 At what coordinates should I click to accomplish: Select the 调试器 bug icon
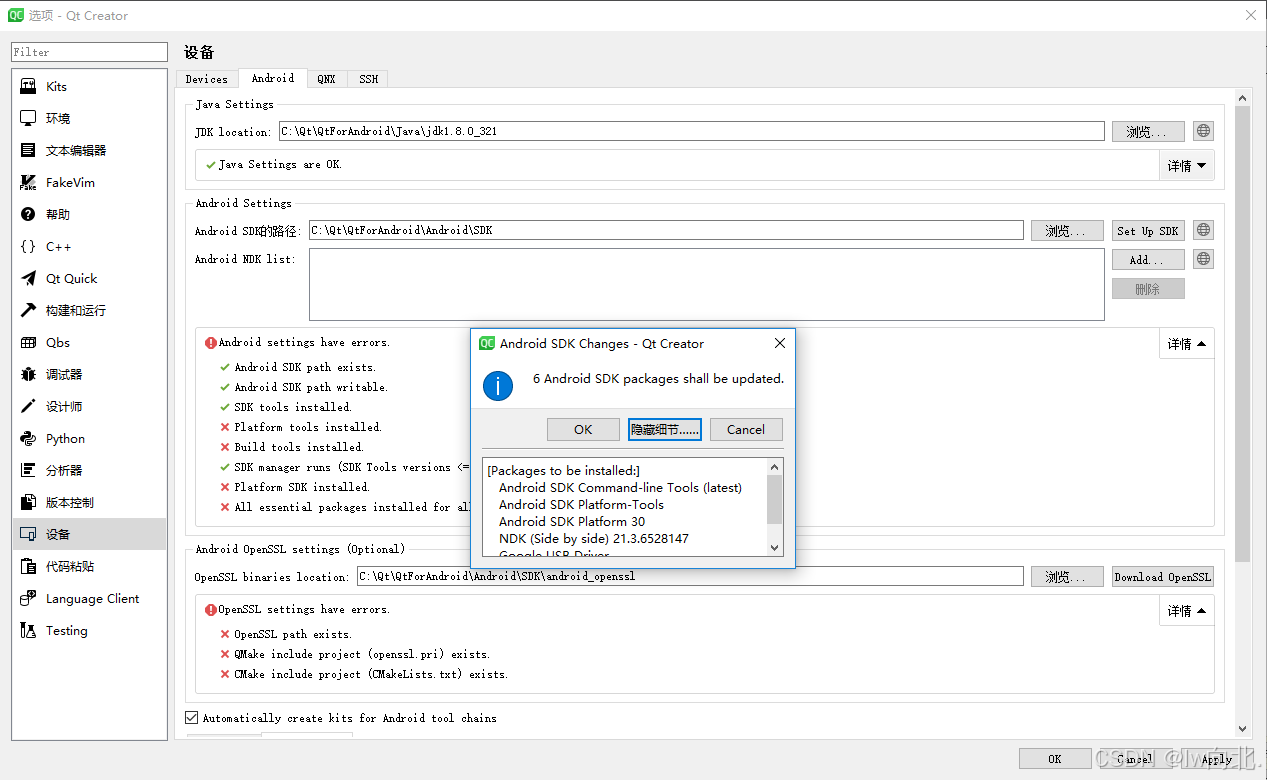click(x=28, y=374)
